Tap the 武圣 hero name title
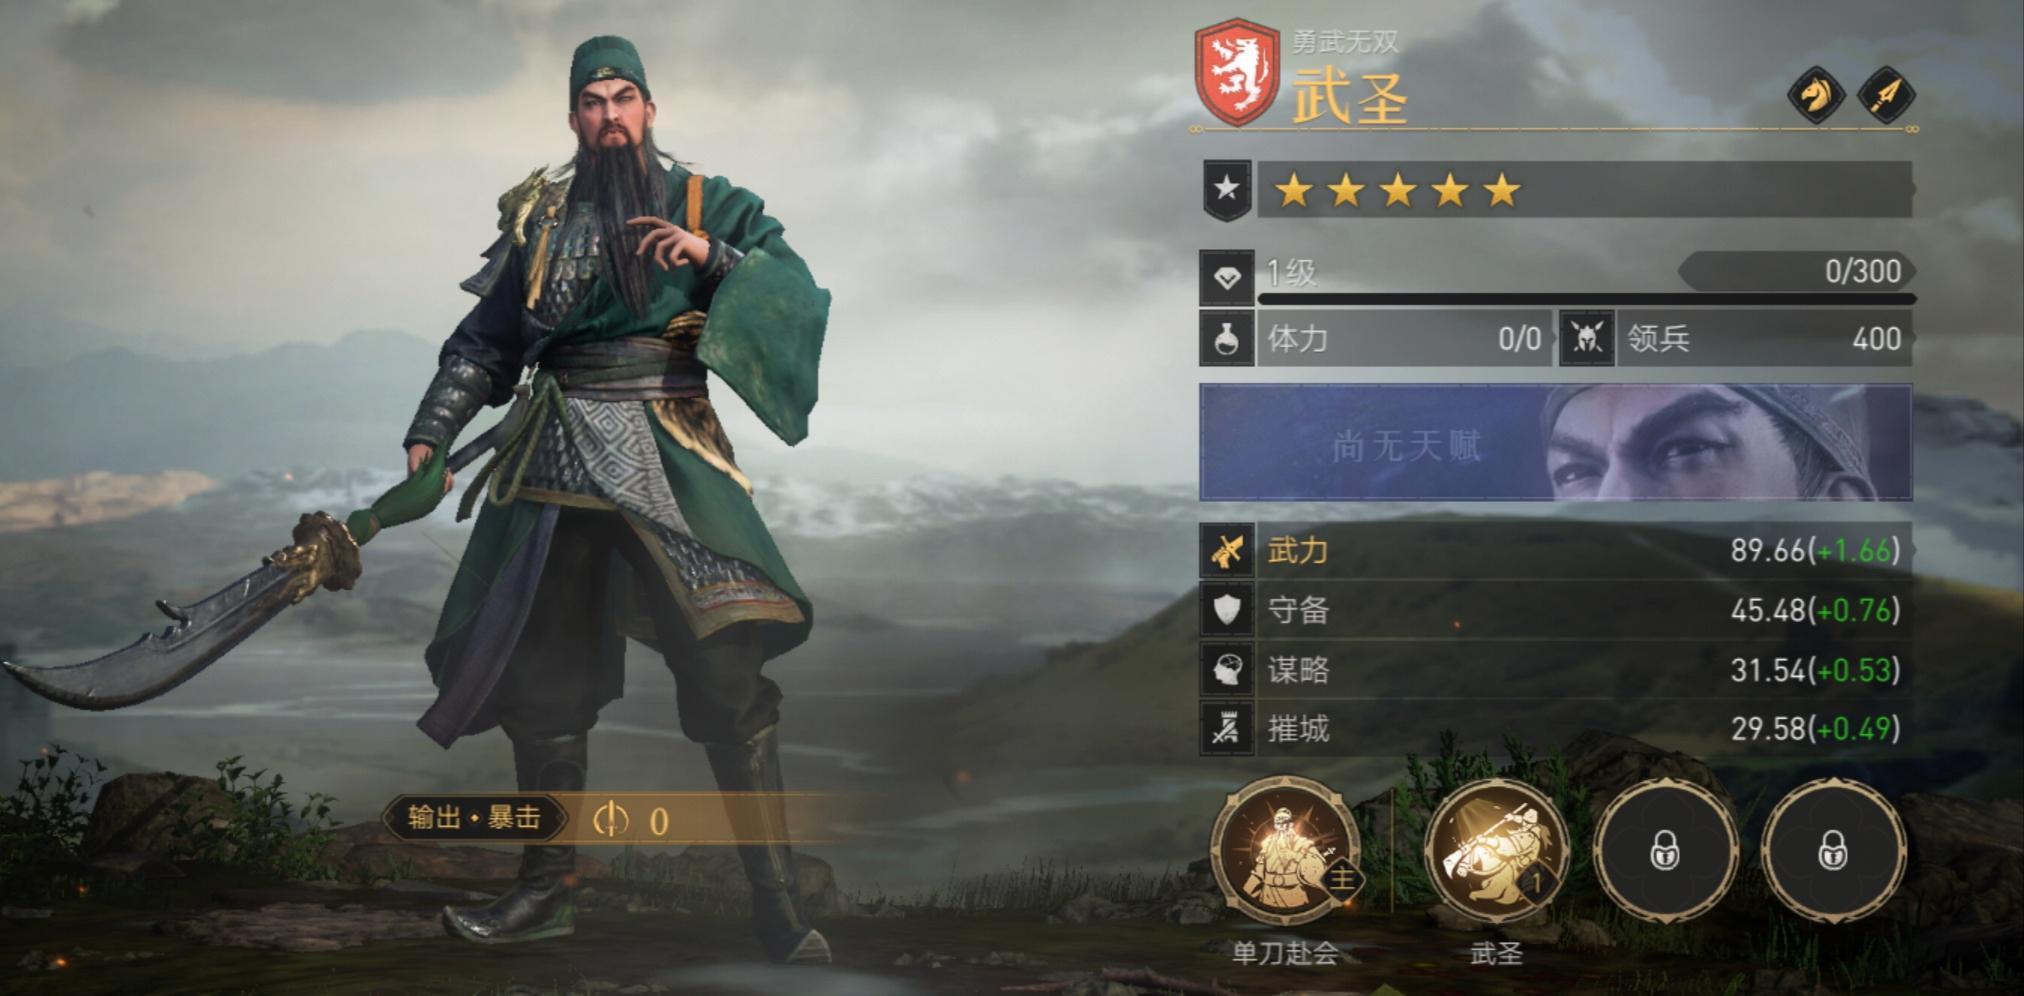This screenshot has width=2024, height=996. point(1350,96)
